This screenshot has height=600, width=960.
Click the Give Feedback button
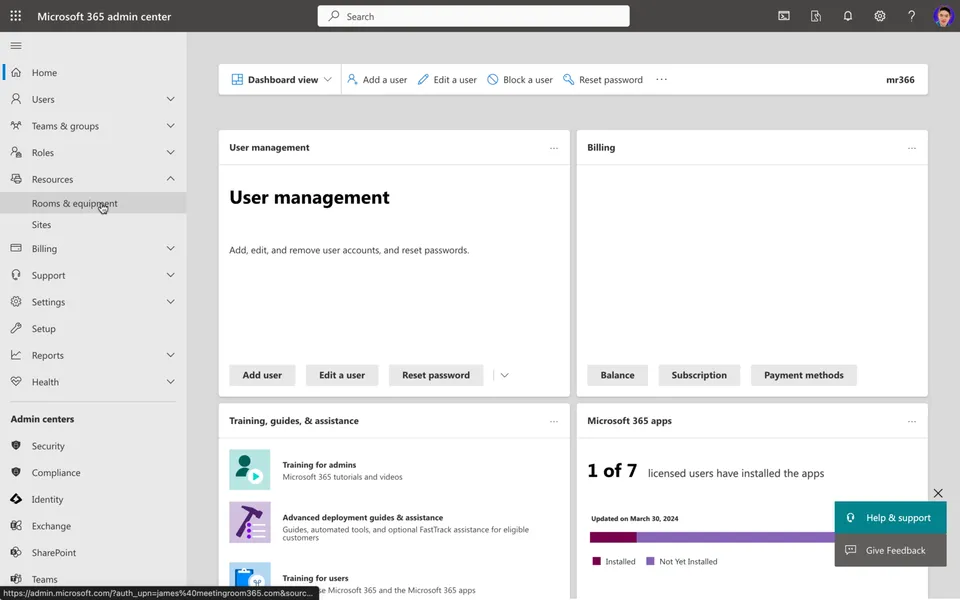890,550
